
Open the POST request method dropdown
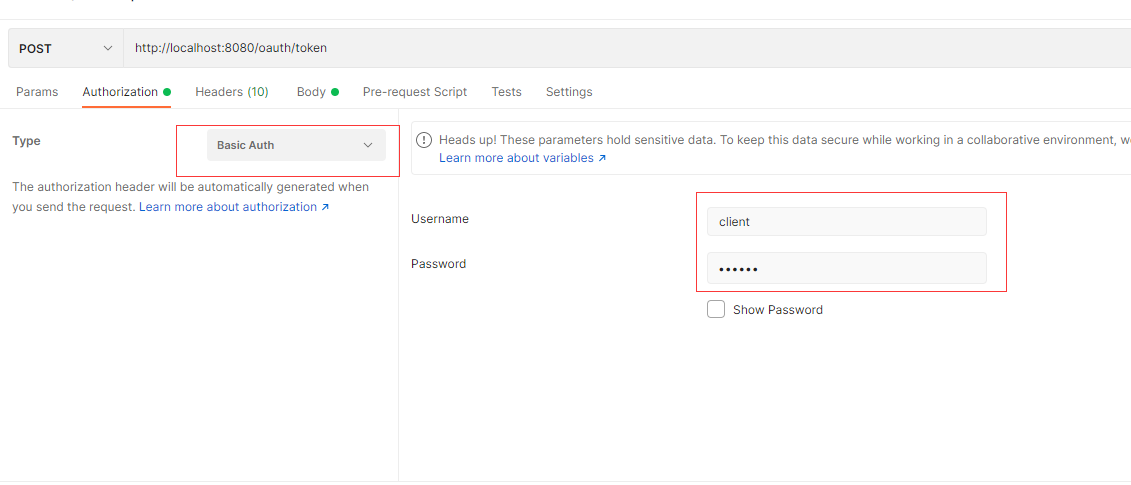[65, 48]
